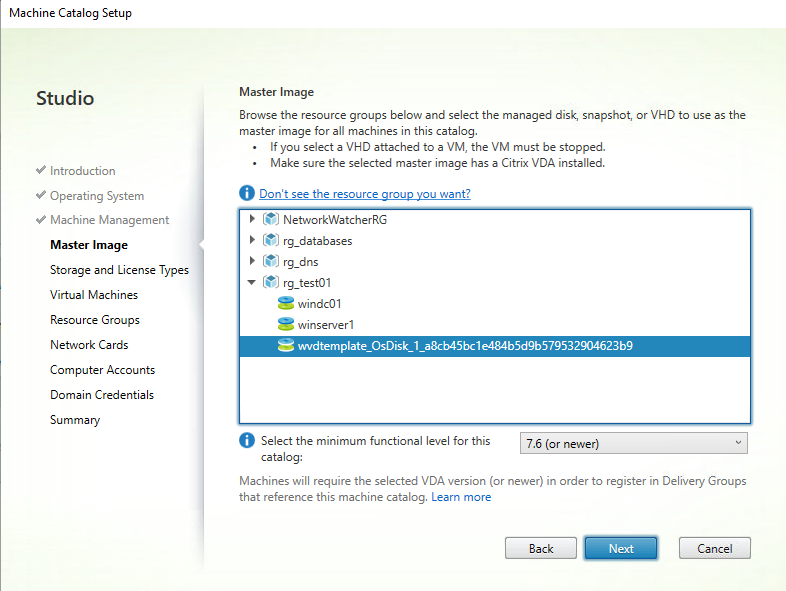The image size is (786, 591).
Task: Click the rg_test01 resource group cube icon
Action: tap(271, 282)
